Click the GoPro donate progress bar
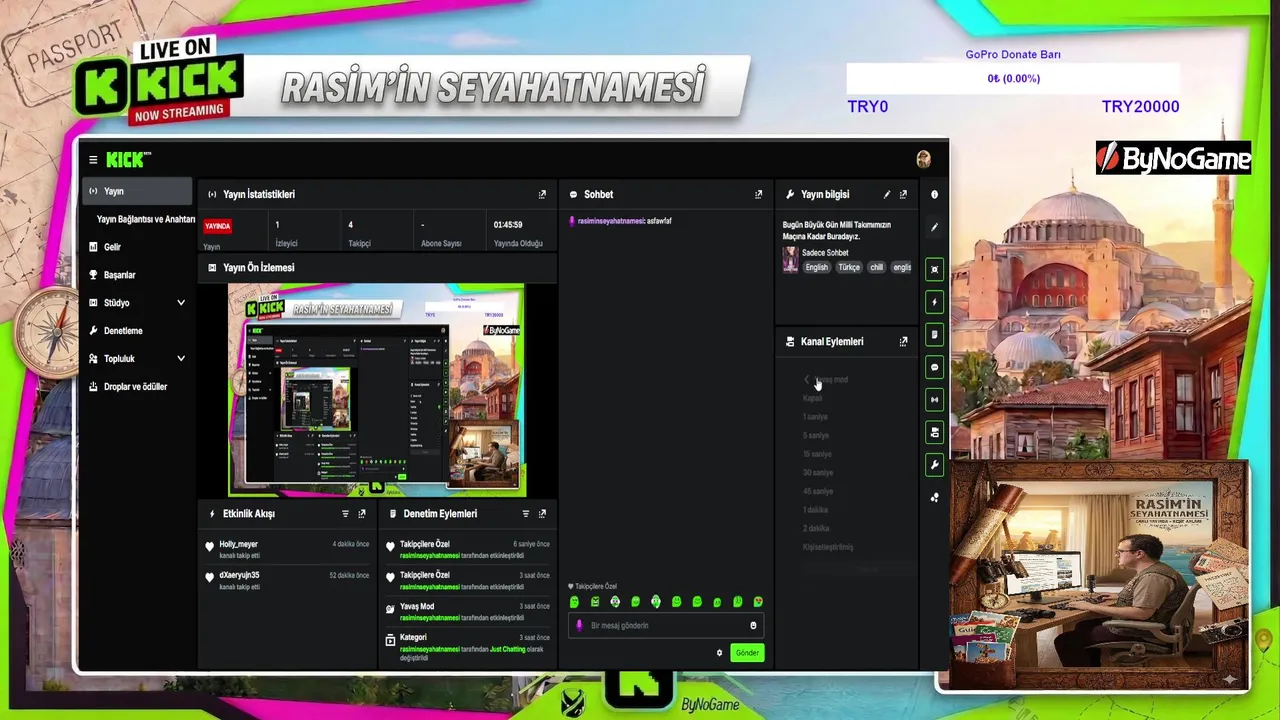Image resolution: width=1280 pixels, height=720 pixels. coord(1013,78)
